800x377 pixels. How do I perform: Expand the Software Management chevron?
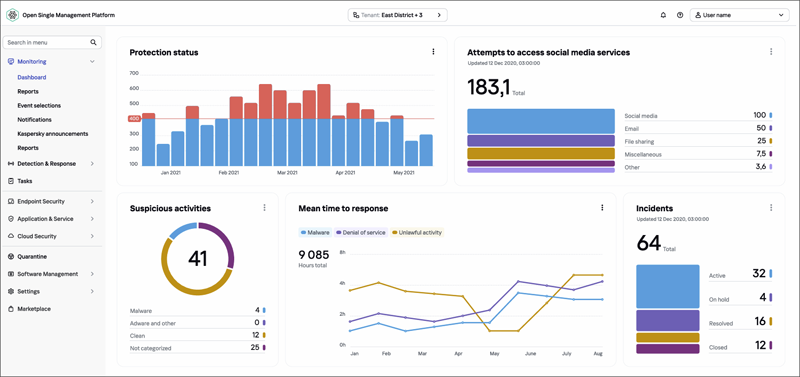pyautogui.click(x=92, y=274)
